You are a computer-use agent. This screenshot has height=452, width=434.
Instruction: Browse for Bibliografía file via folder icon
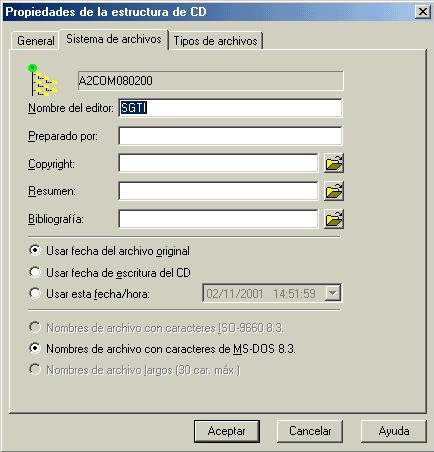(x=334, y=219)
